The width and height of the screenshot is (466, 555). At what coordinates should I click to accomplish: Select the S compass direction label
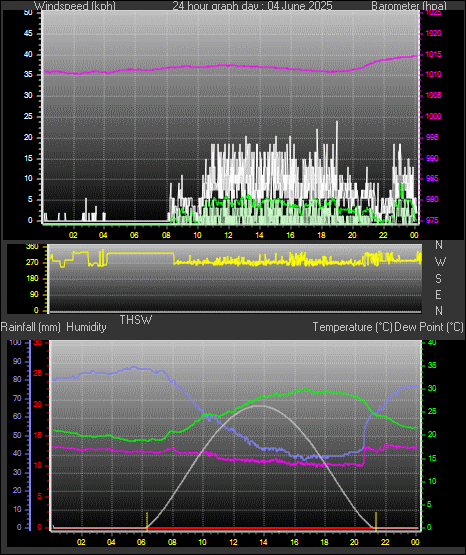click(x=438, y=279)
